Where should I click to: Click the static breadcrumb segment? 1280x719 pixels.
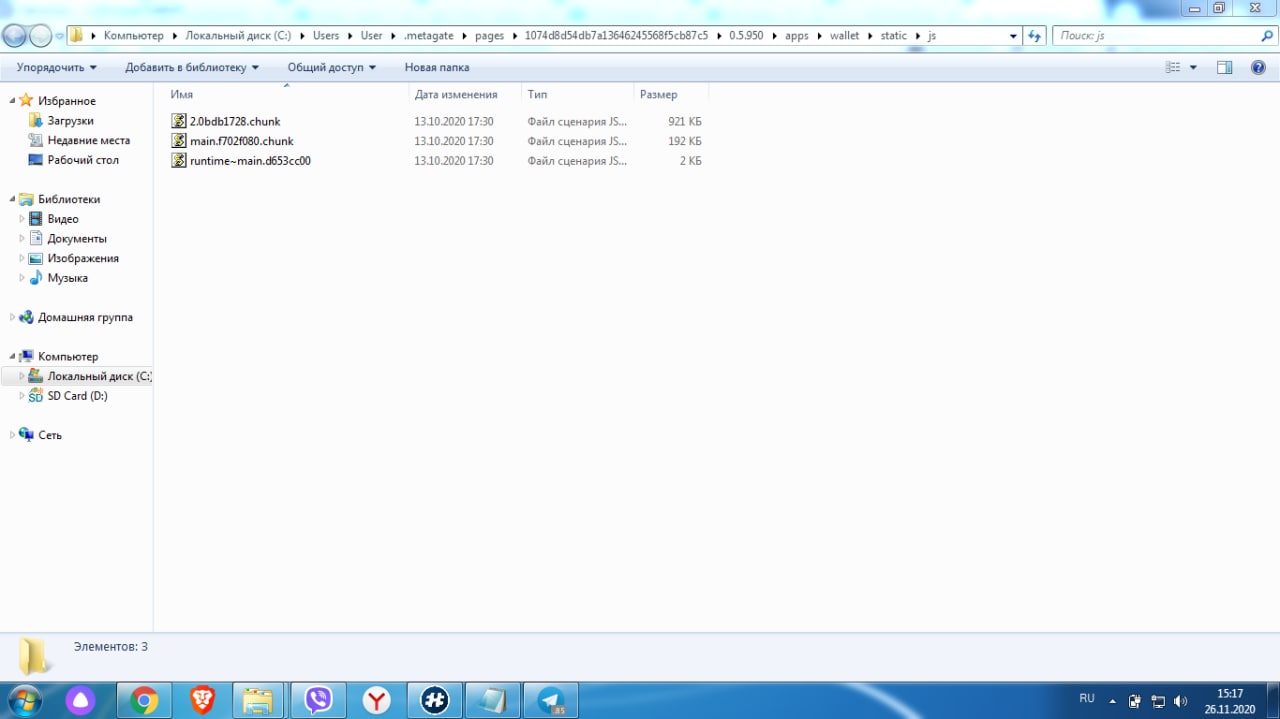893,36
